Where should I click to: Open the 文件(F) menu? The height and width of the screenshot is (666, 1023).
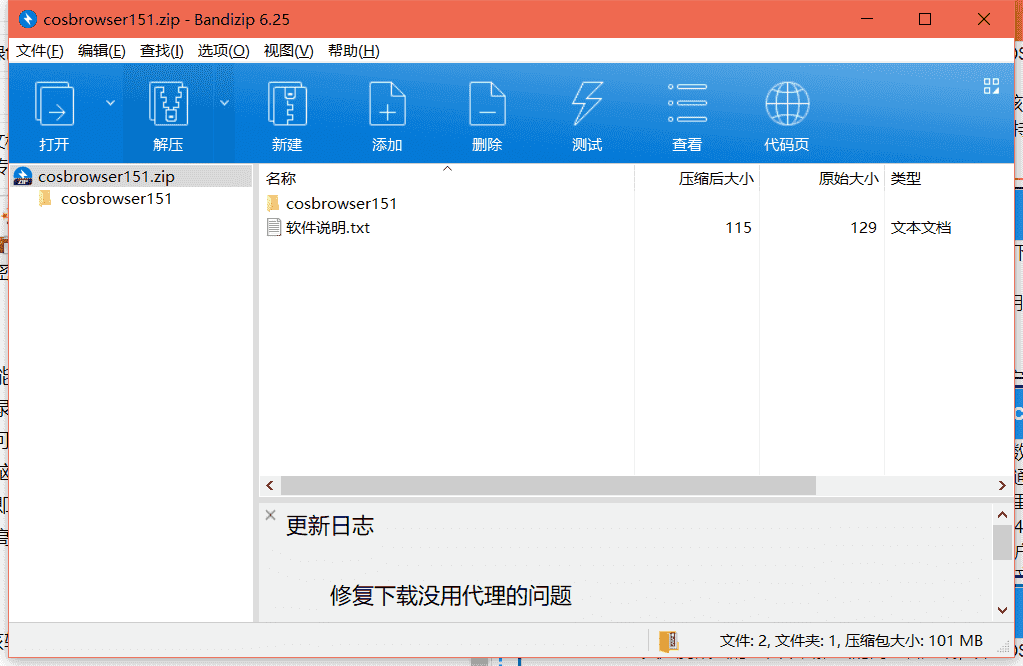(x=40, y=51)
